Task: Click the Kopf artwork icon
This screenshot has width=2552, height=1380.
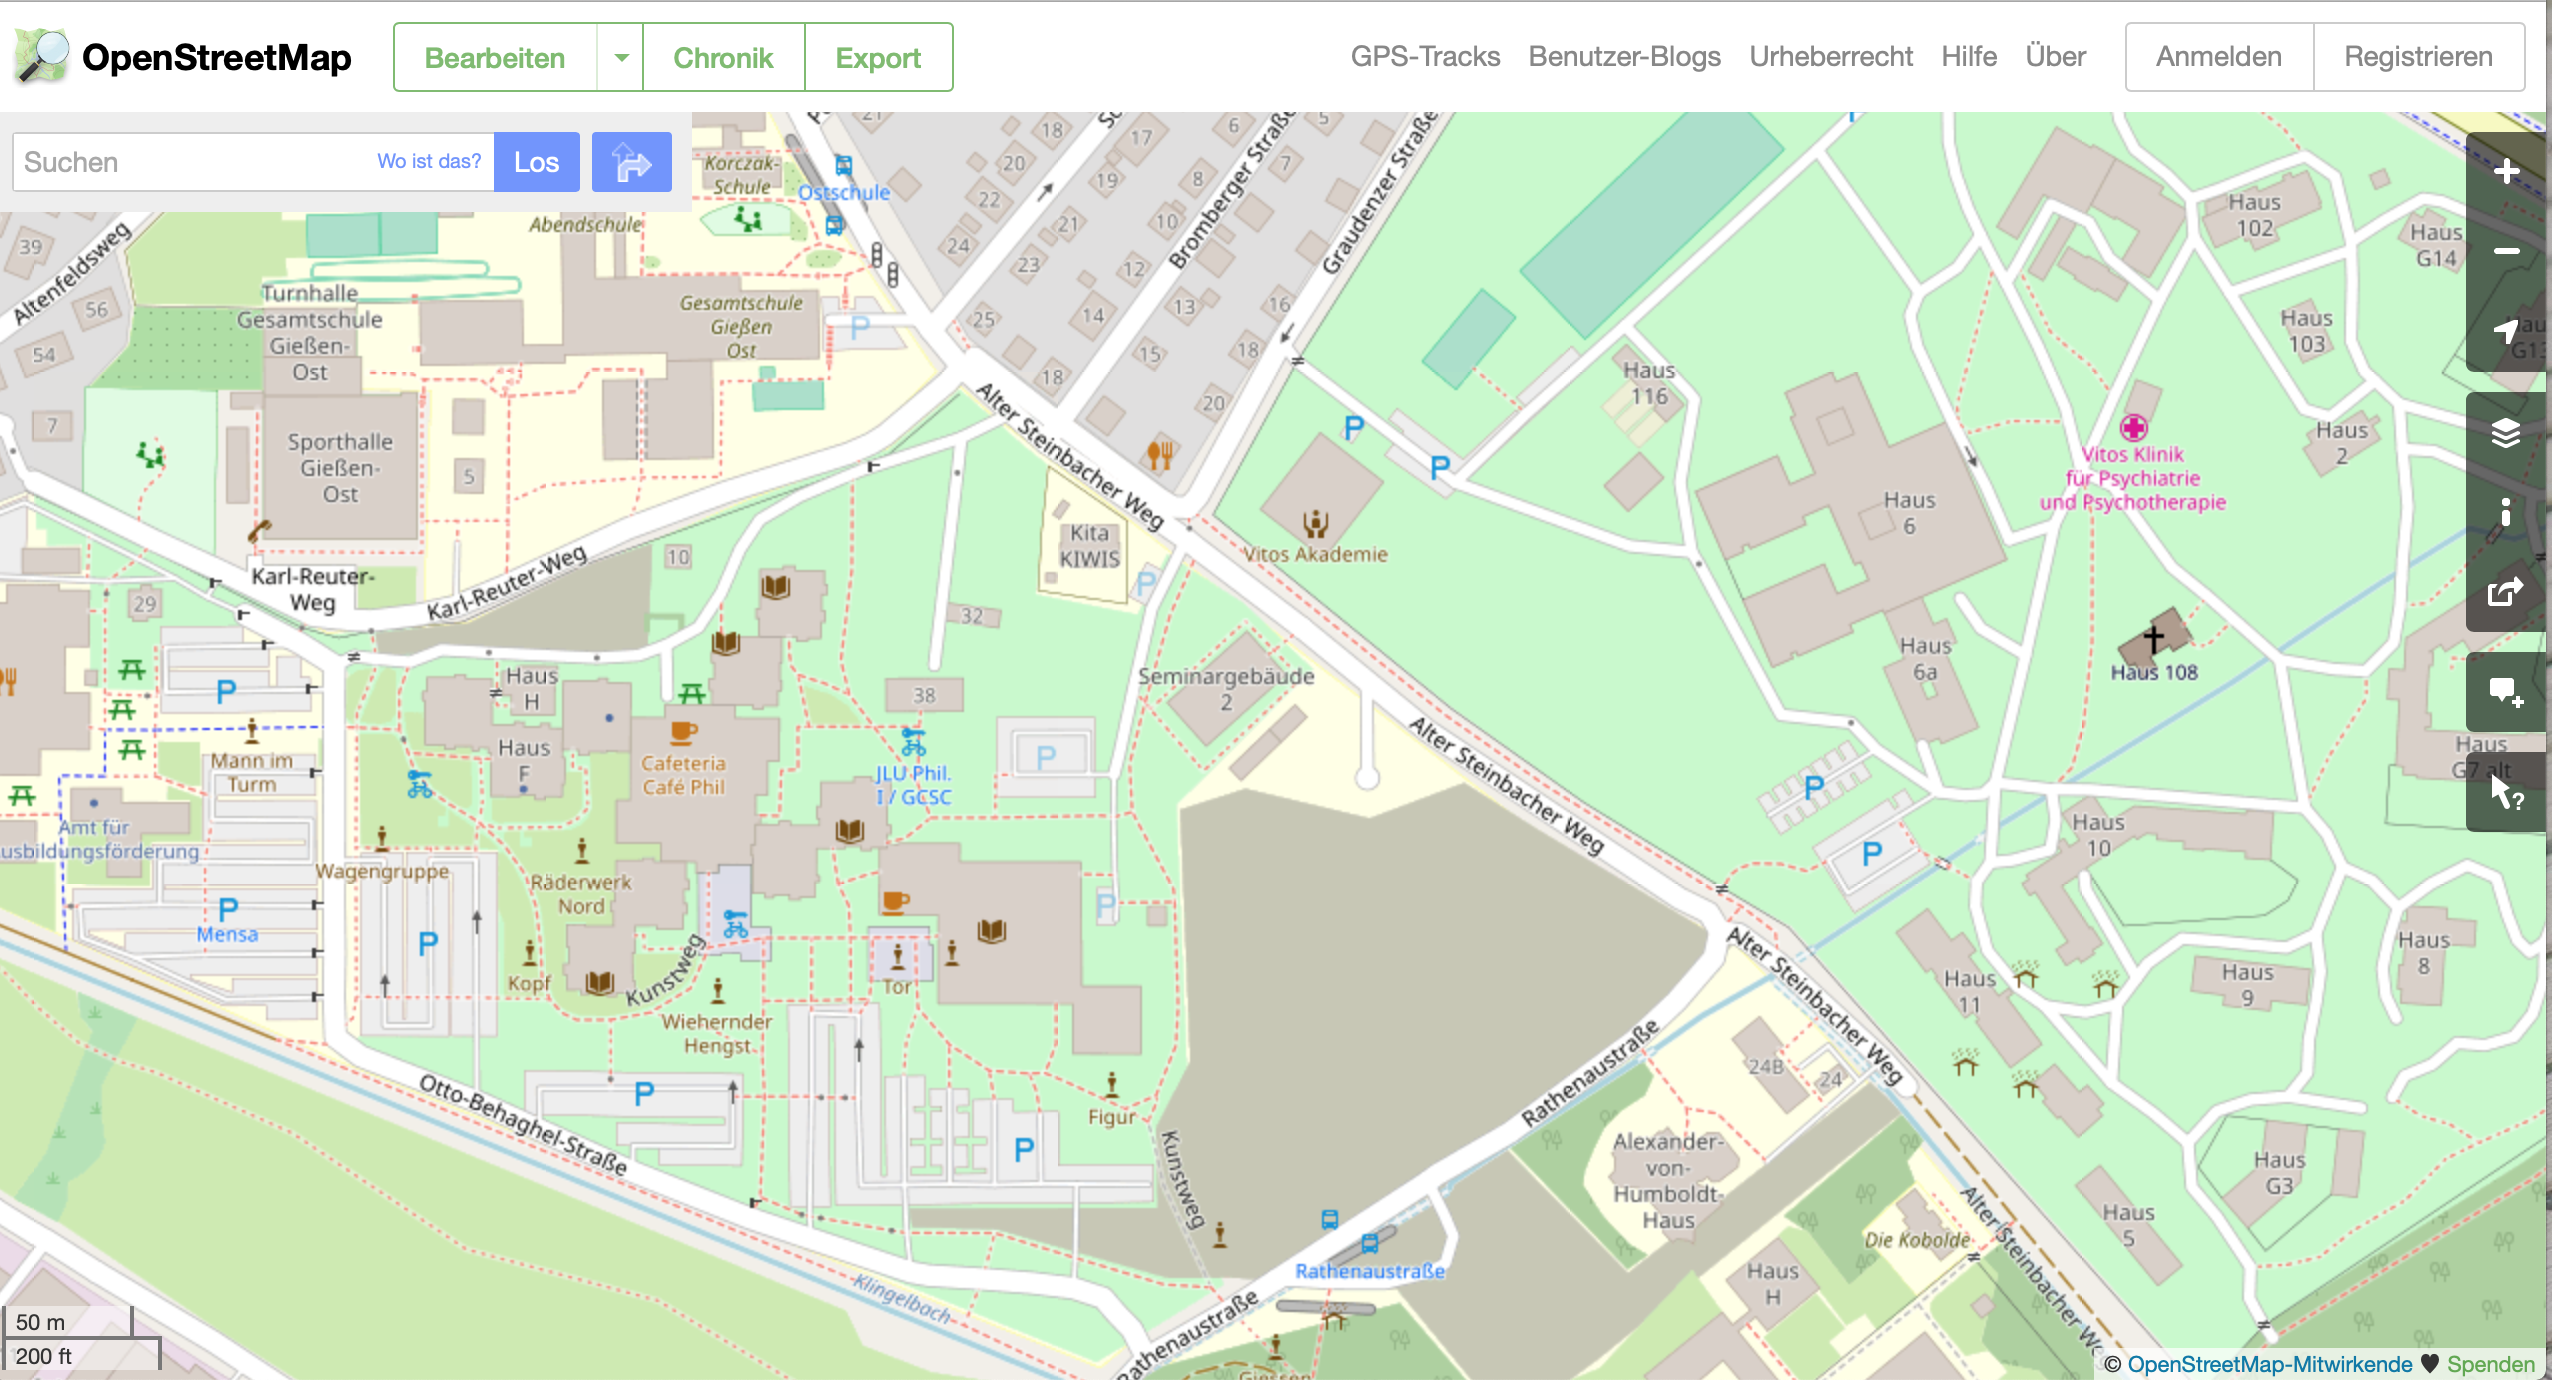Action: coord(530,952)
